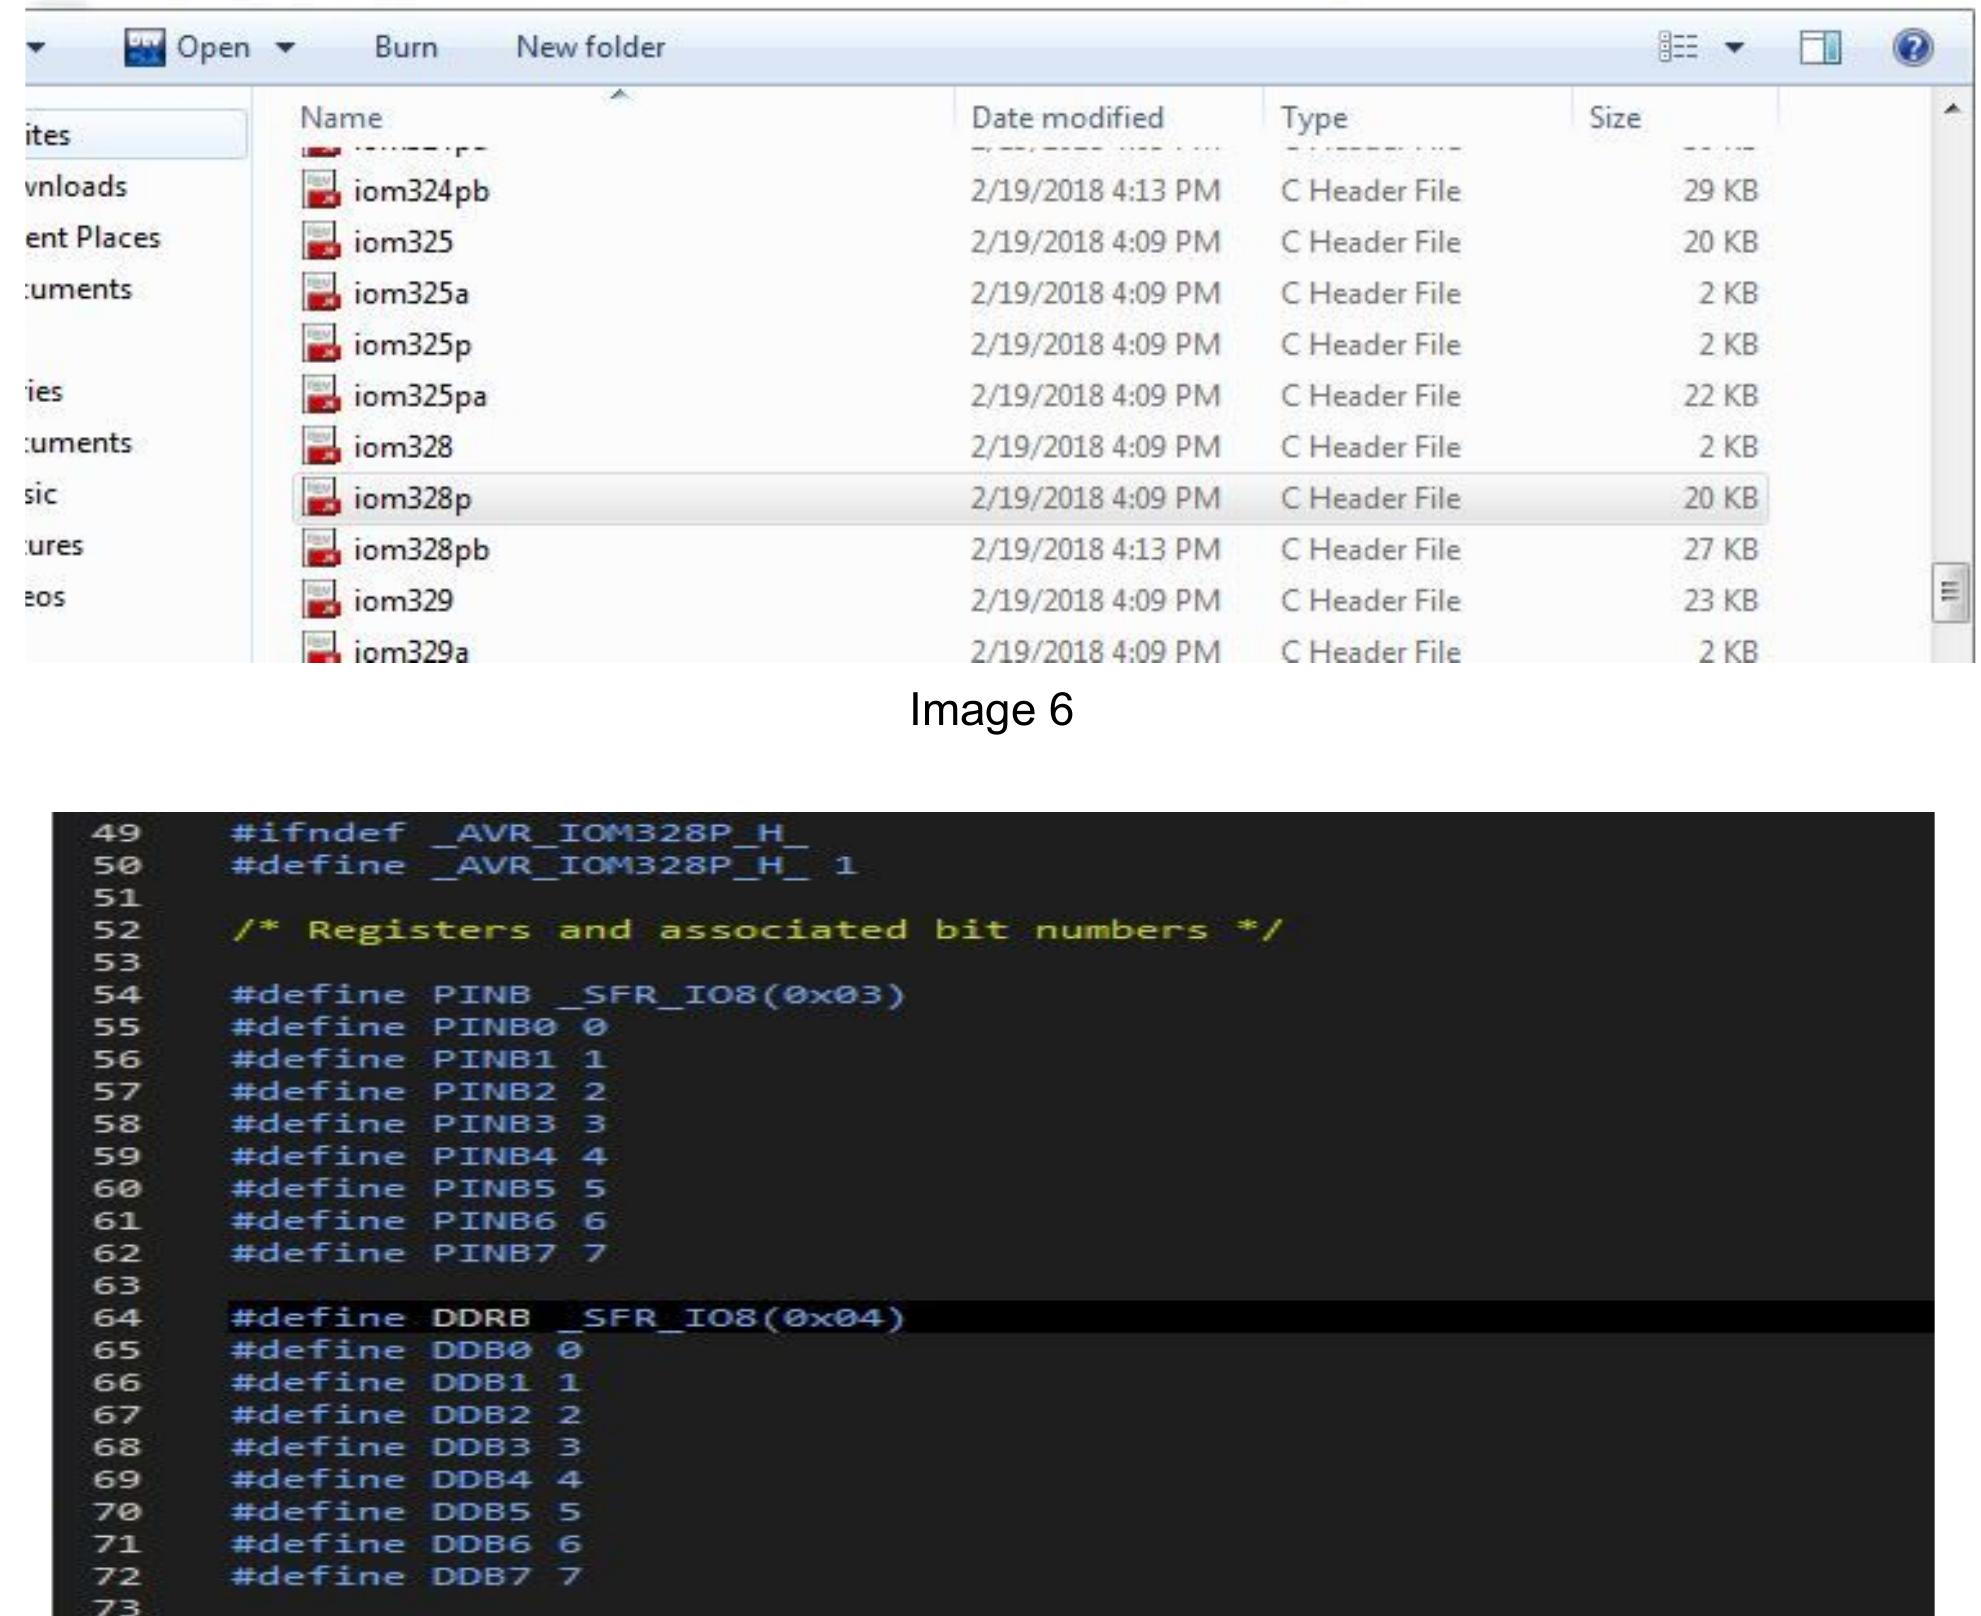Sort files by Name column header

pyautogui.click(x=341, y=118)
